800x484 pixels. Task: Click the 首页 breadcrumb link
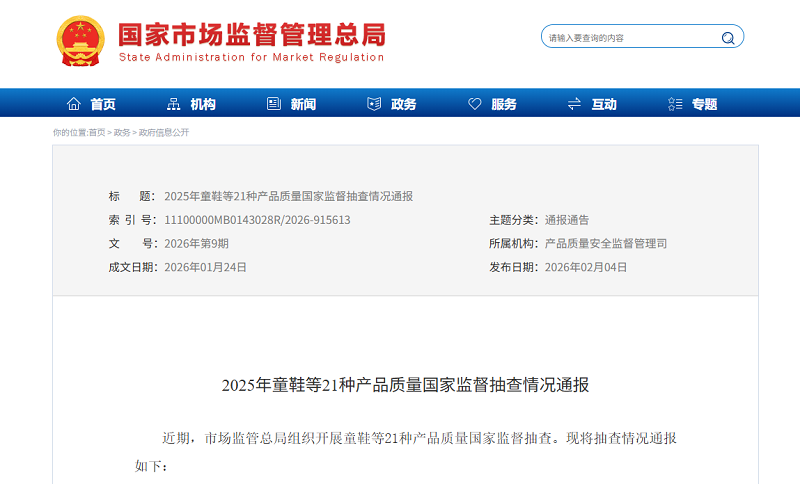(97, 133)
